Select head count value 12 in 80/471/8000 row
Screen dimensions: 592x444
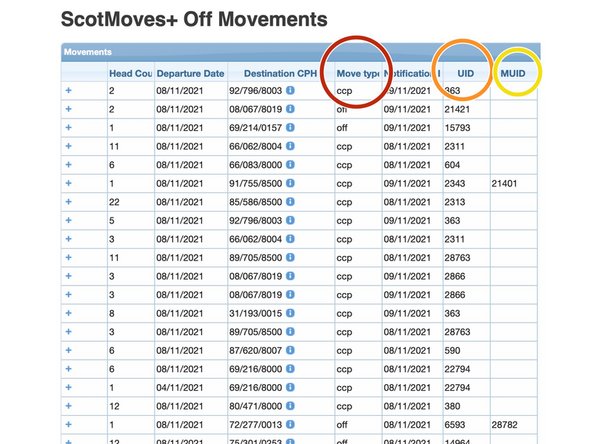(114, 406)
